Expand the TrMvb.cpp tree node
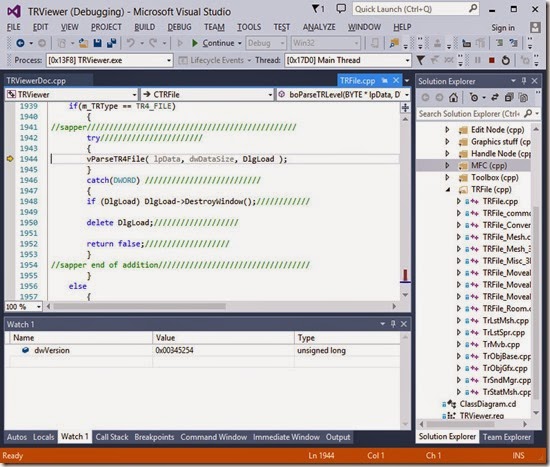550x467 pixels. coord(458,345)
